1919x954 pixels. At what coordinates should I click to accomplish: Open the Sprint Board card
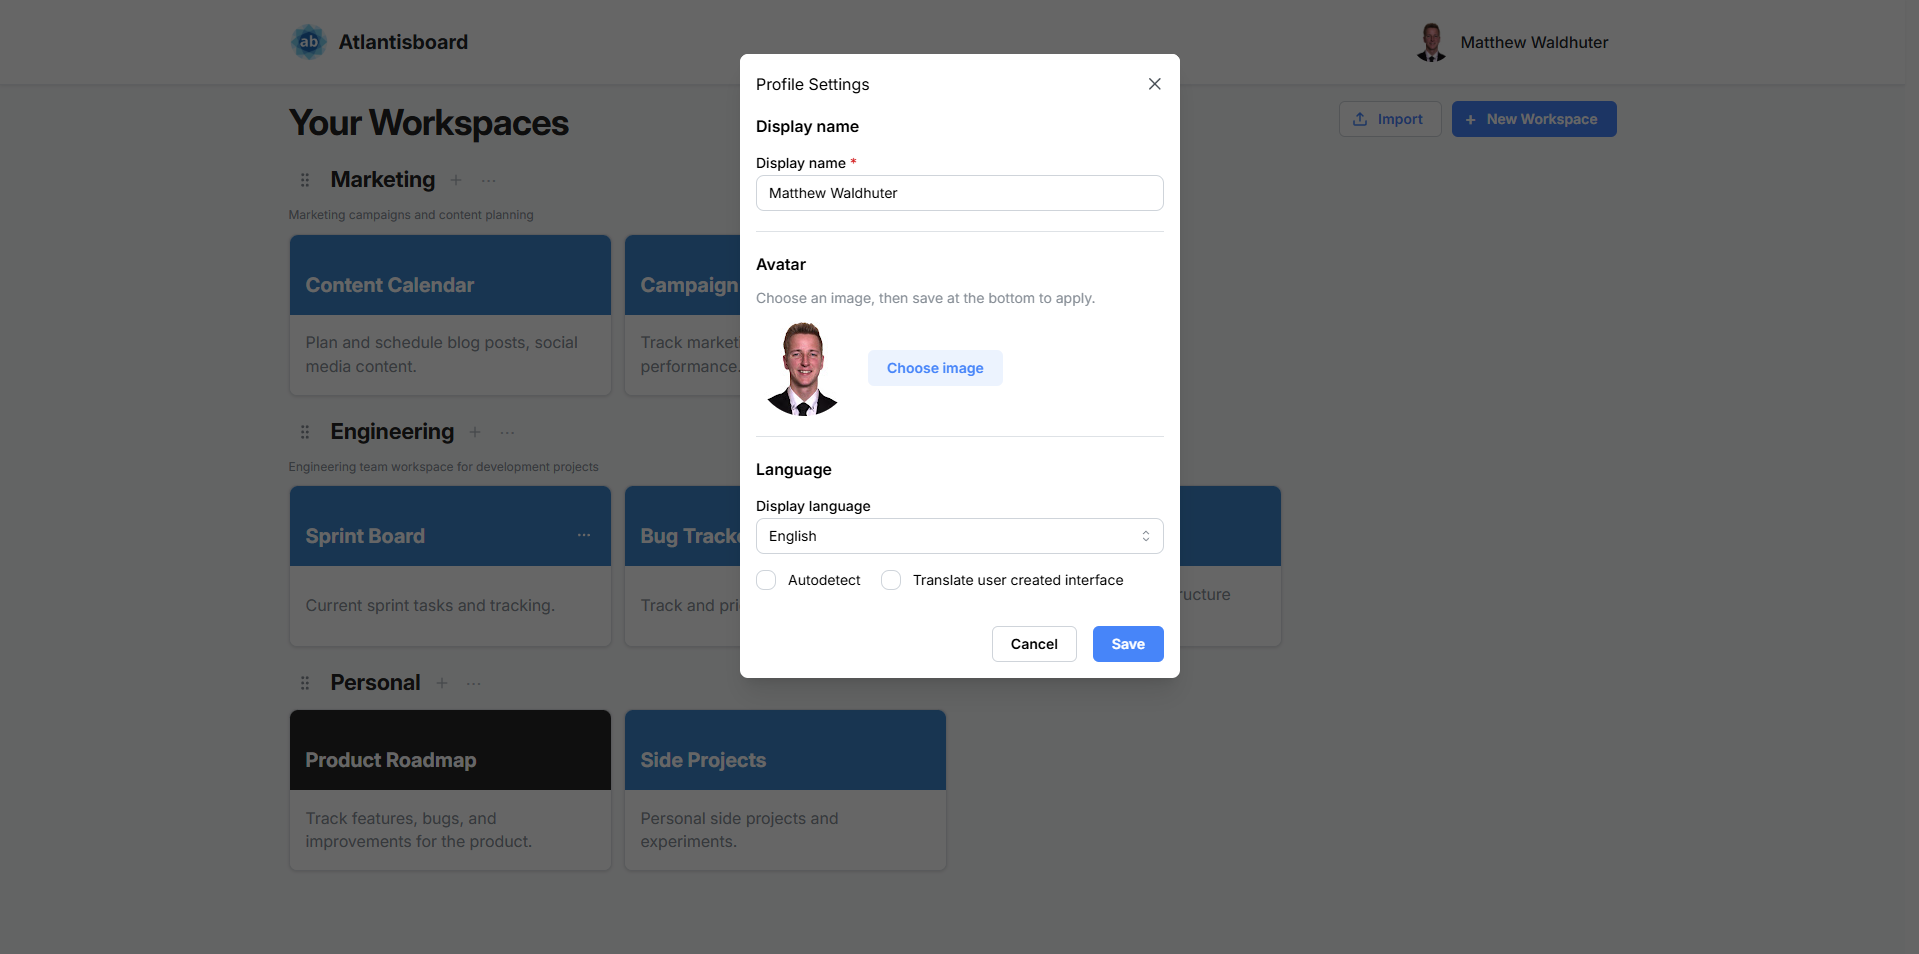pos(450,566)
